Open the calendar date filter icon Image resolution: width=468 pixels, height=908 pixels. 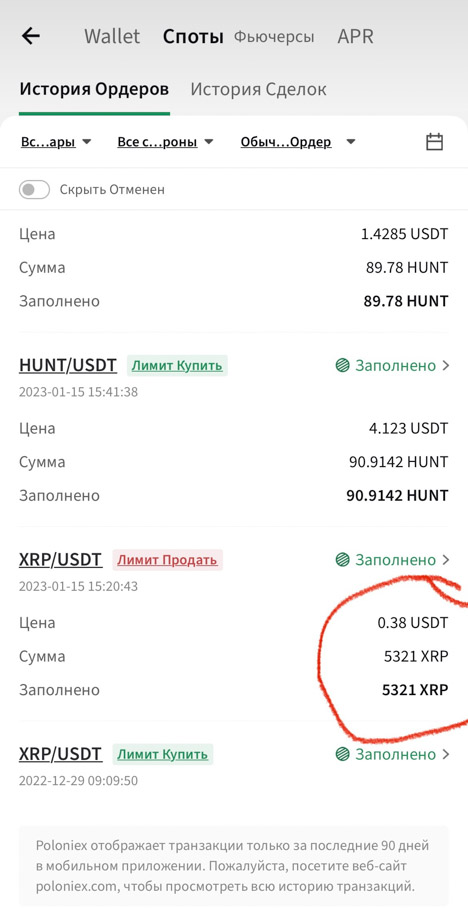point(434,142)
